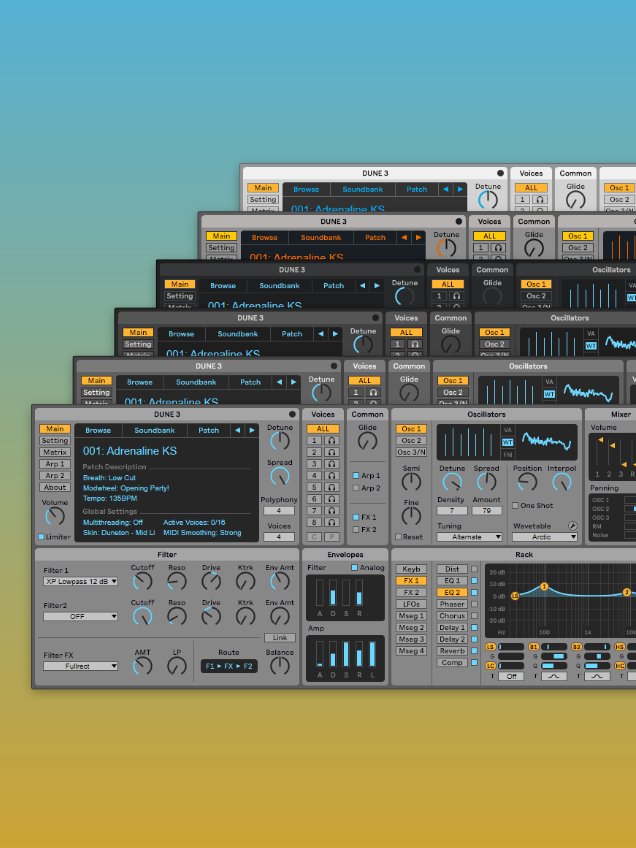The width and height of the screenshot is (636, 848).
Task: Click the filter Link button
Action: point(280,638)
